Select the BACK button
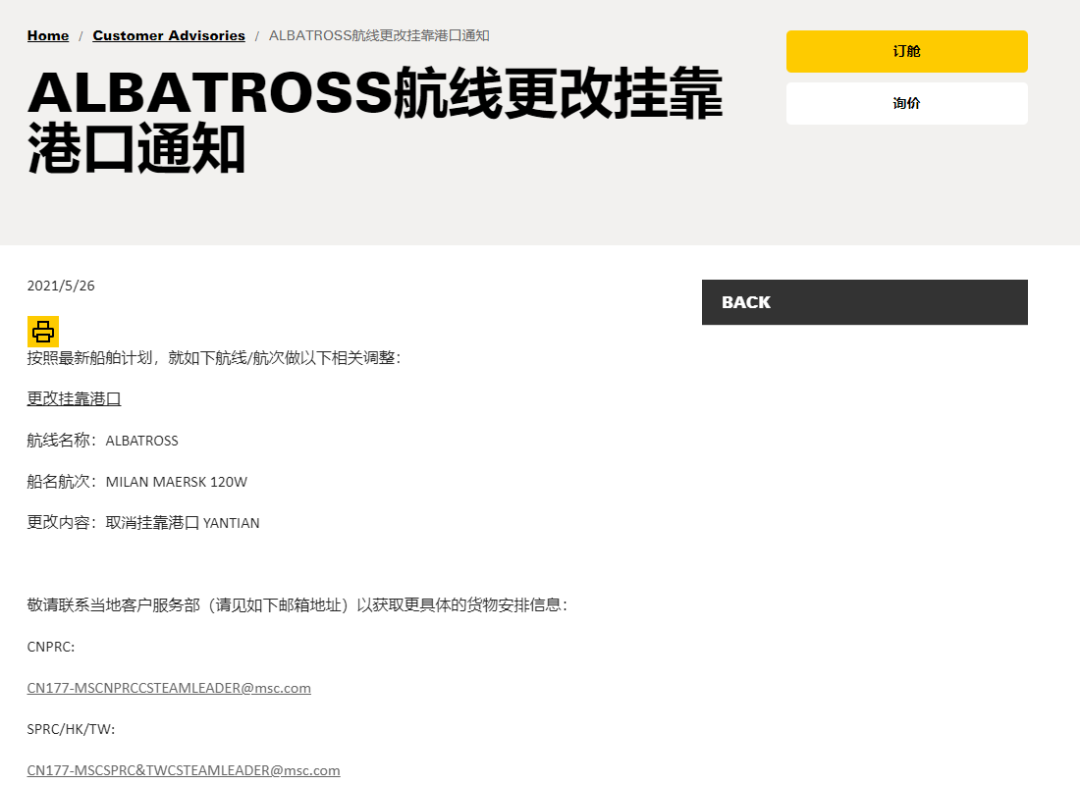The width and height of the screenshot is (1080, 785). coord(864,302)
